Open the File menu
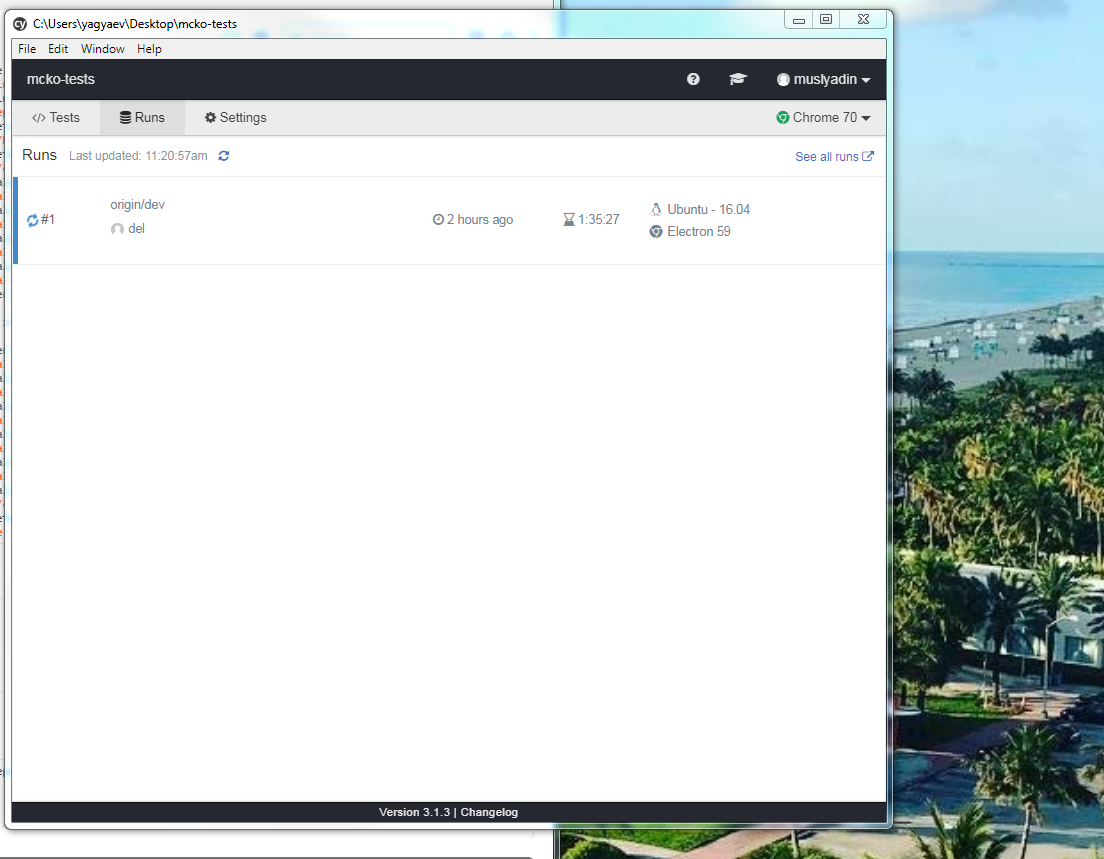 tap(26, 48)
